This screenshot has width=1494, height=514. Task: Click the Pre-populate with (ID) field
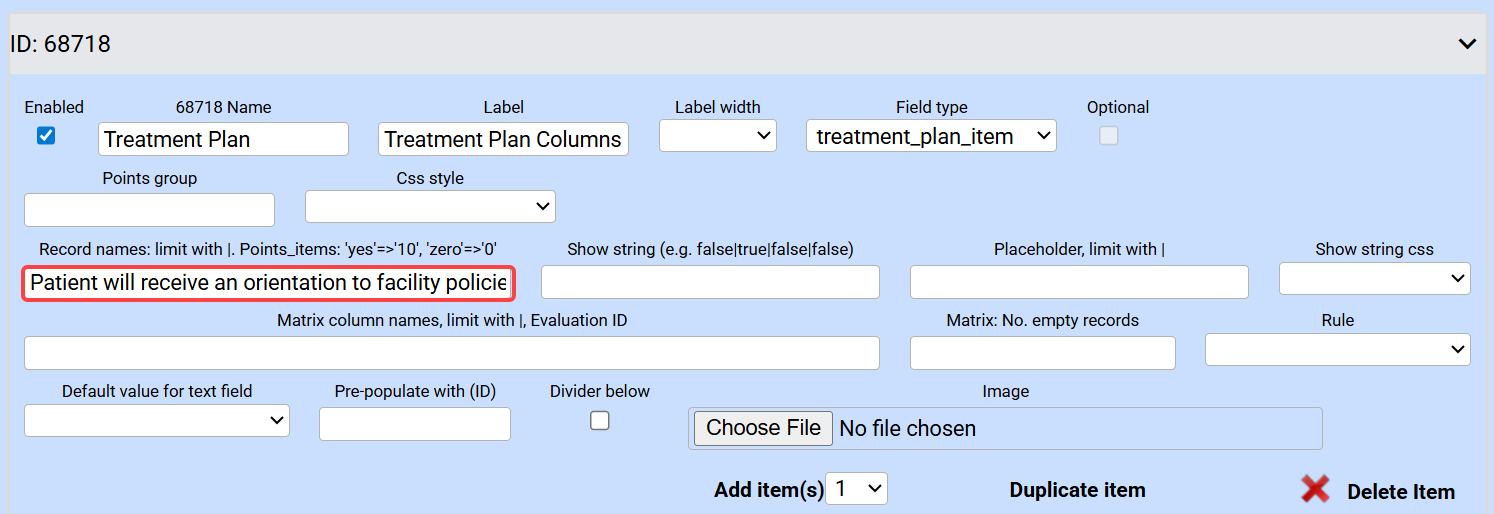(415, 424)
